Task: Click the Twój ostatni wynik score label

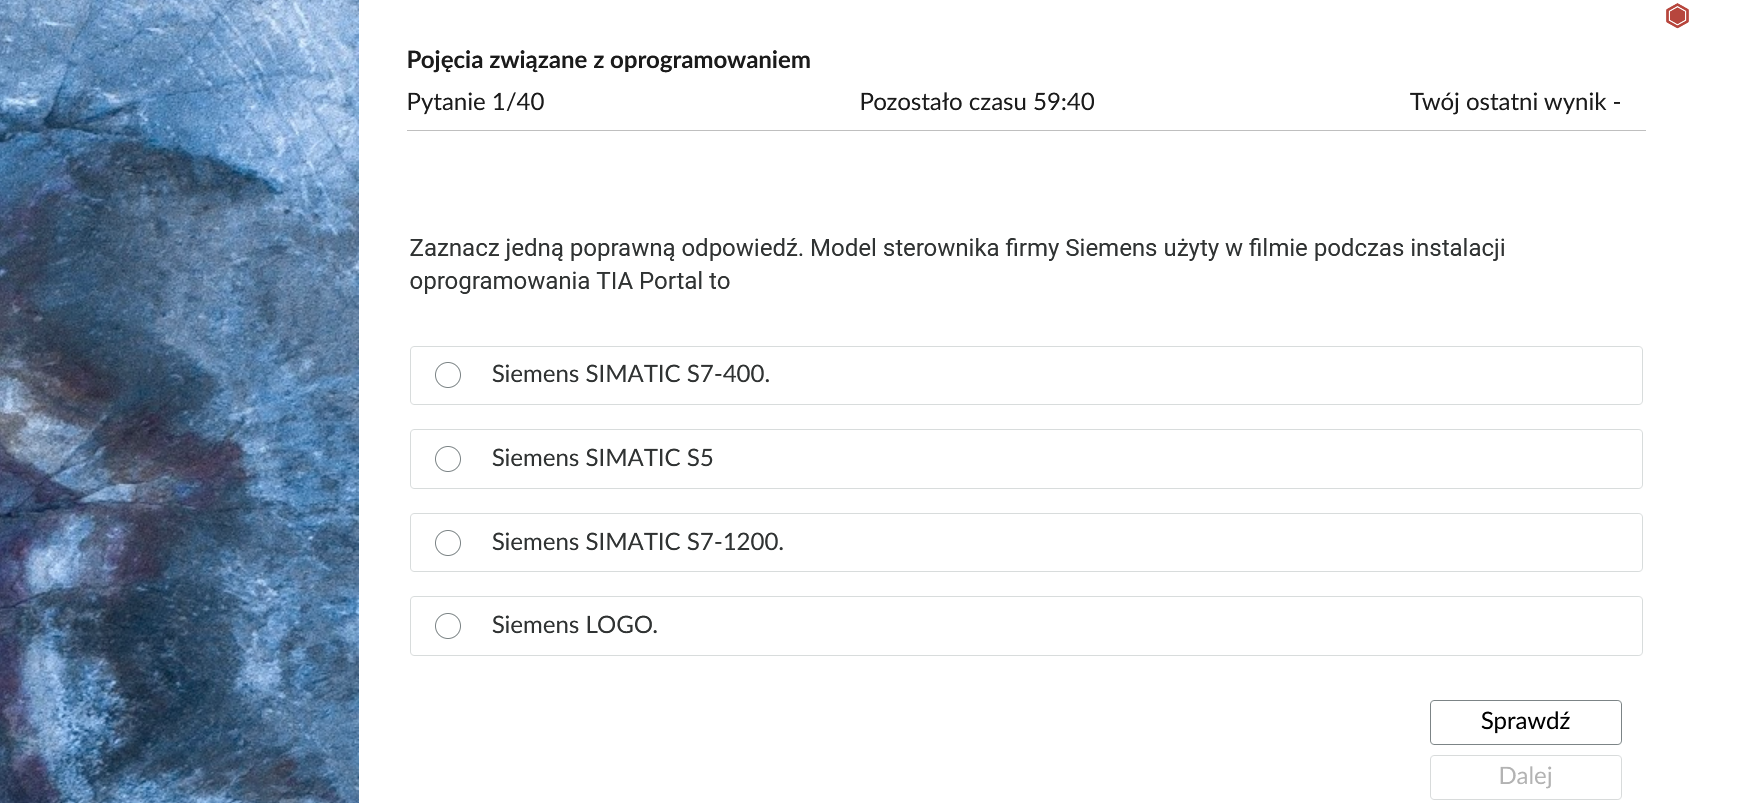Action: (x=1515, y=101)
